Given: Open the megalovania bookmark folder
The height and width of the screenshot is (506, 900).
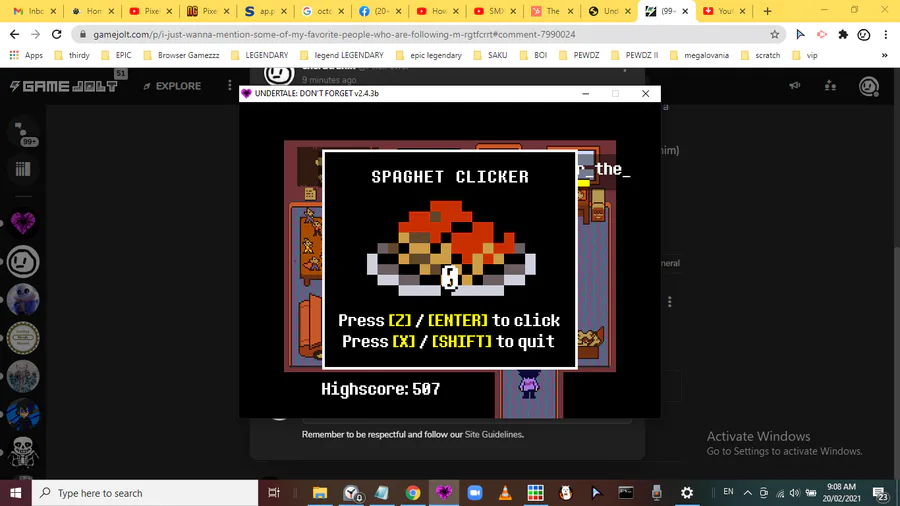Looking at the screenshot, I should pos(699,56).
